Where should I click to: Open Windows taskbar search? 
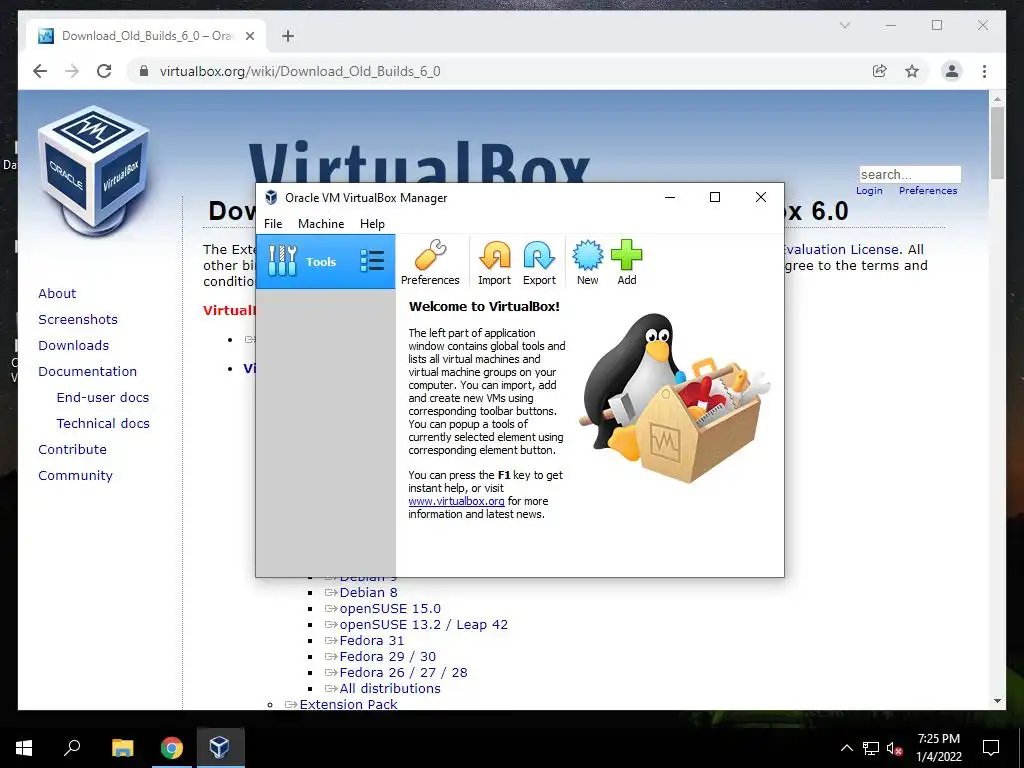pyautogui.click(x=72, y=748)
